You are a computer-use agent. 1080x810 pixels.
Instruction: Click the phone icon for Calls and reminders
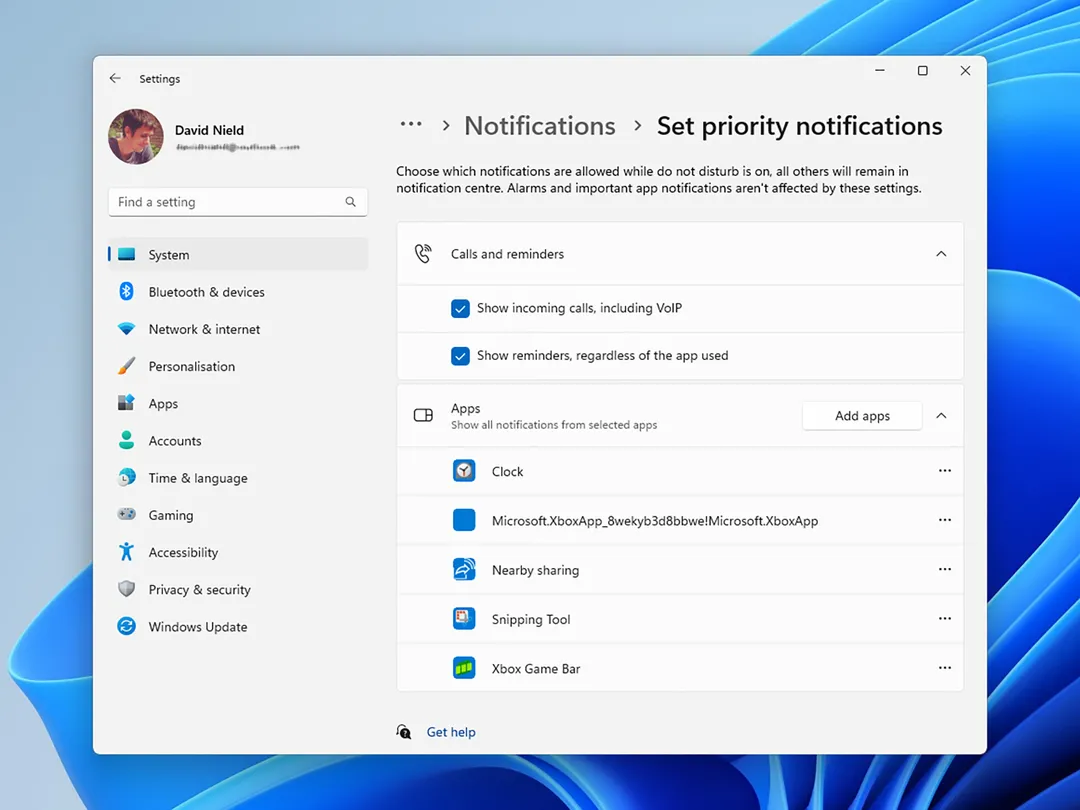pyautogui.click(x=423, y=253)
